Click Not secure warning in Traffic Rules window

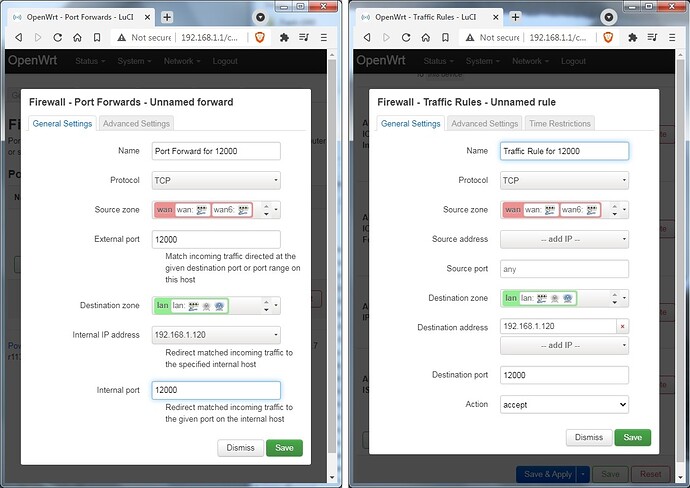pyautogui.click(x=492, y=38)
